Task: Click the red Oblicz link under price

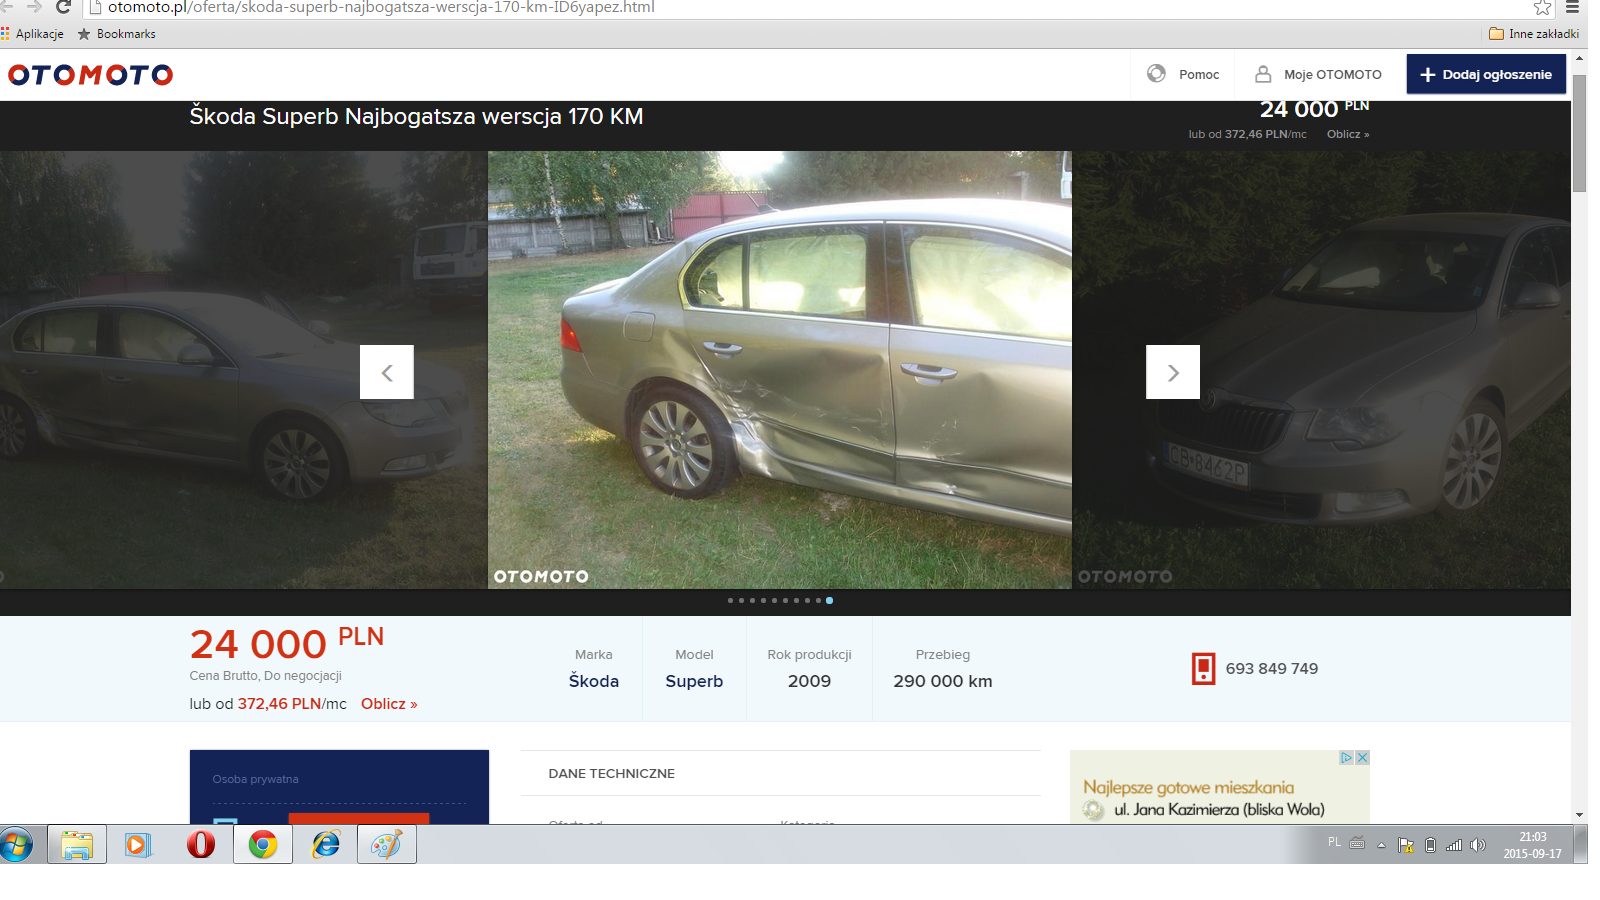Action: click(x=389, y=704)
